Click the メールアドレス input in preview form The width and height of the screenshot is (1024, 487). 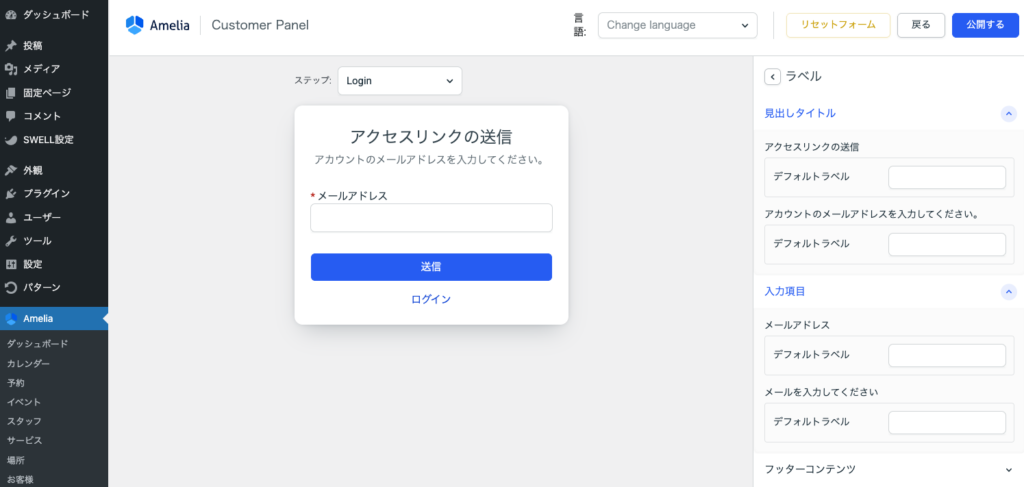[x=431, y=218]
